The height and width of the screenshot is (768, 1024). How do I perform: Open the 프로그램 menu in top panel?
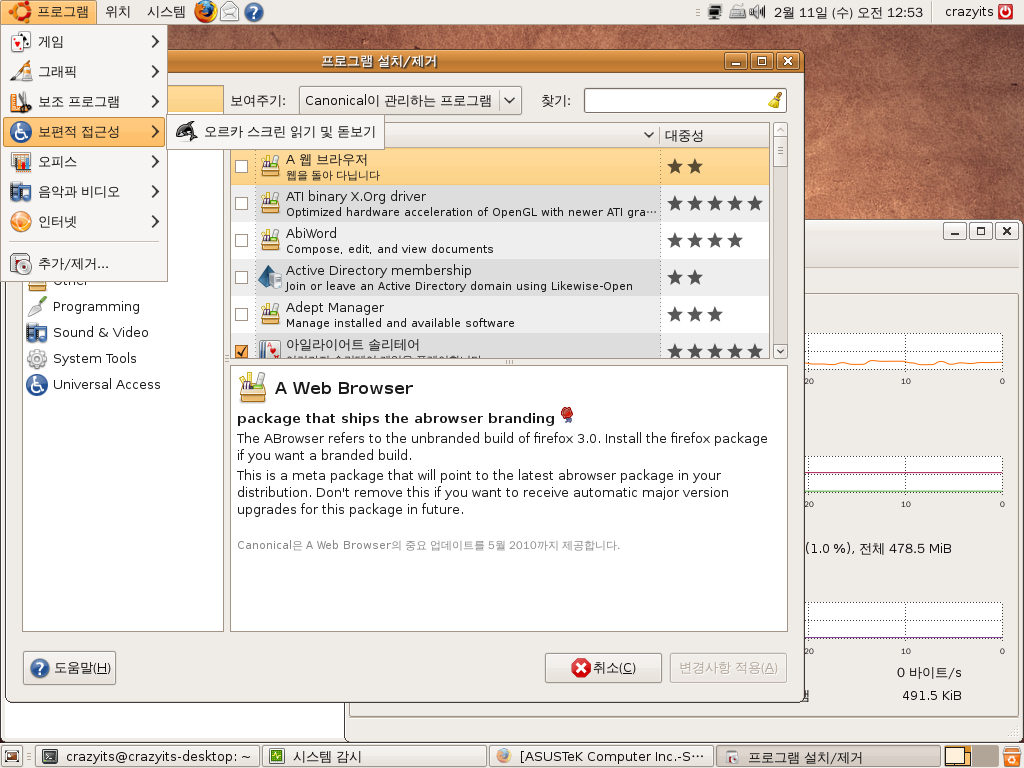pos(49,12)
